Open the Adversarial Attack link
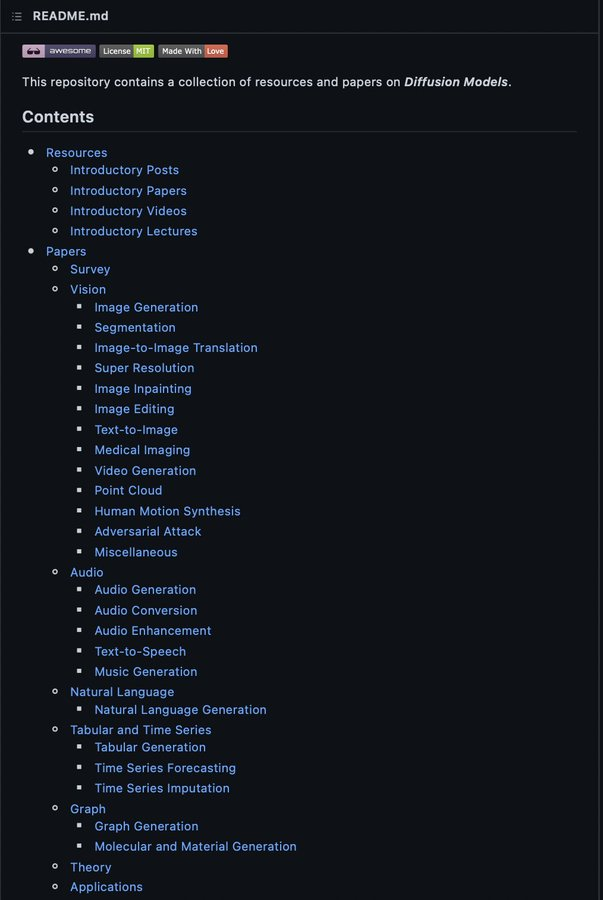Screen dimensions: 603x900 pyautogui.click(x=148, y=531)
